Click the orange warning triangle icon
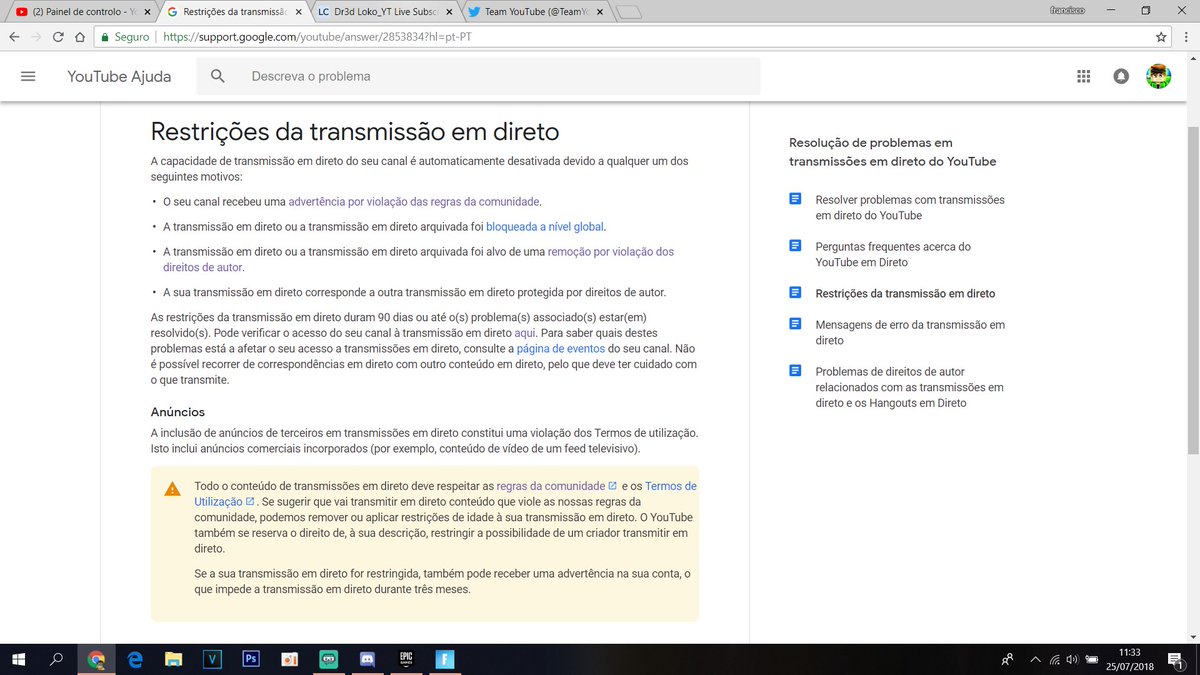The image size is (1200, 675). (x=173, y=489)
